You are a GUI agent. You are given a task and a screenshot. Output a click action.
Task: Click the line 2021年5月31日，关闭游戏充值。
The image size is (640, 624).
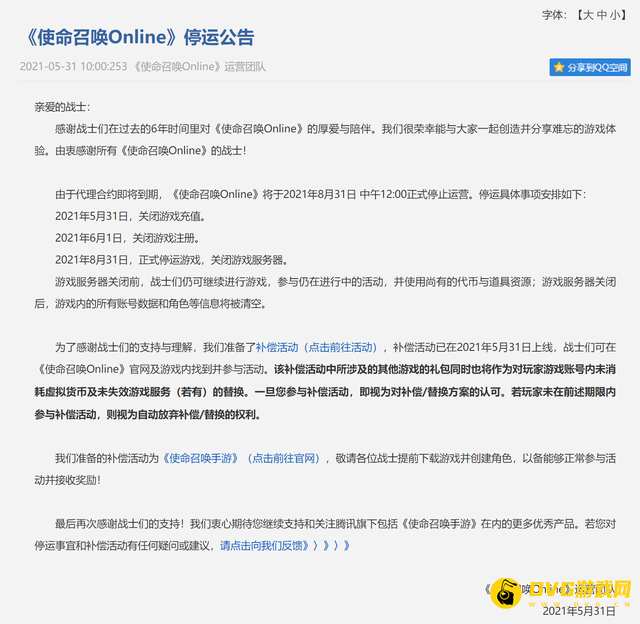point(130,216)
